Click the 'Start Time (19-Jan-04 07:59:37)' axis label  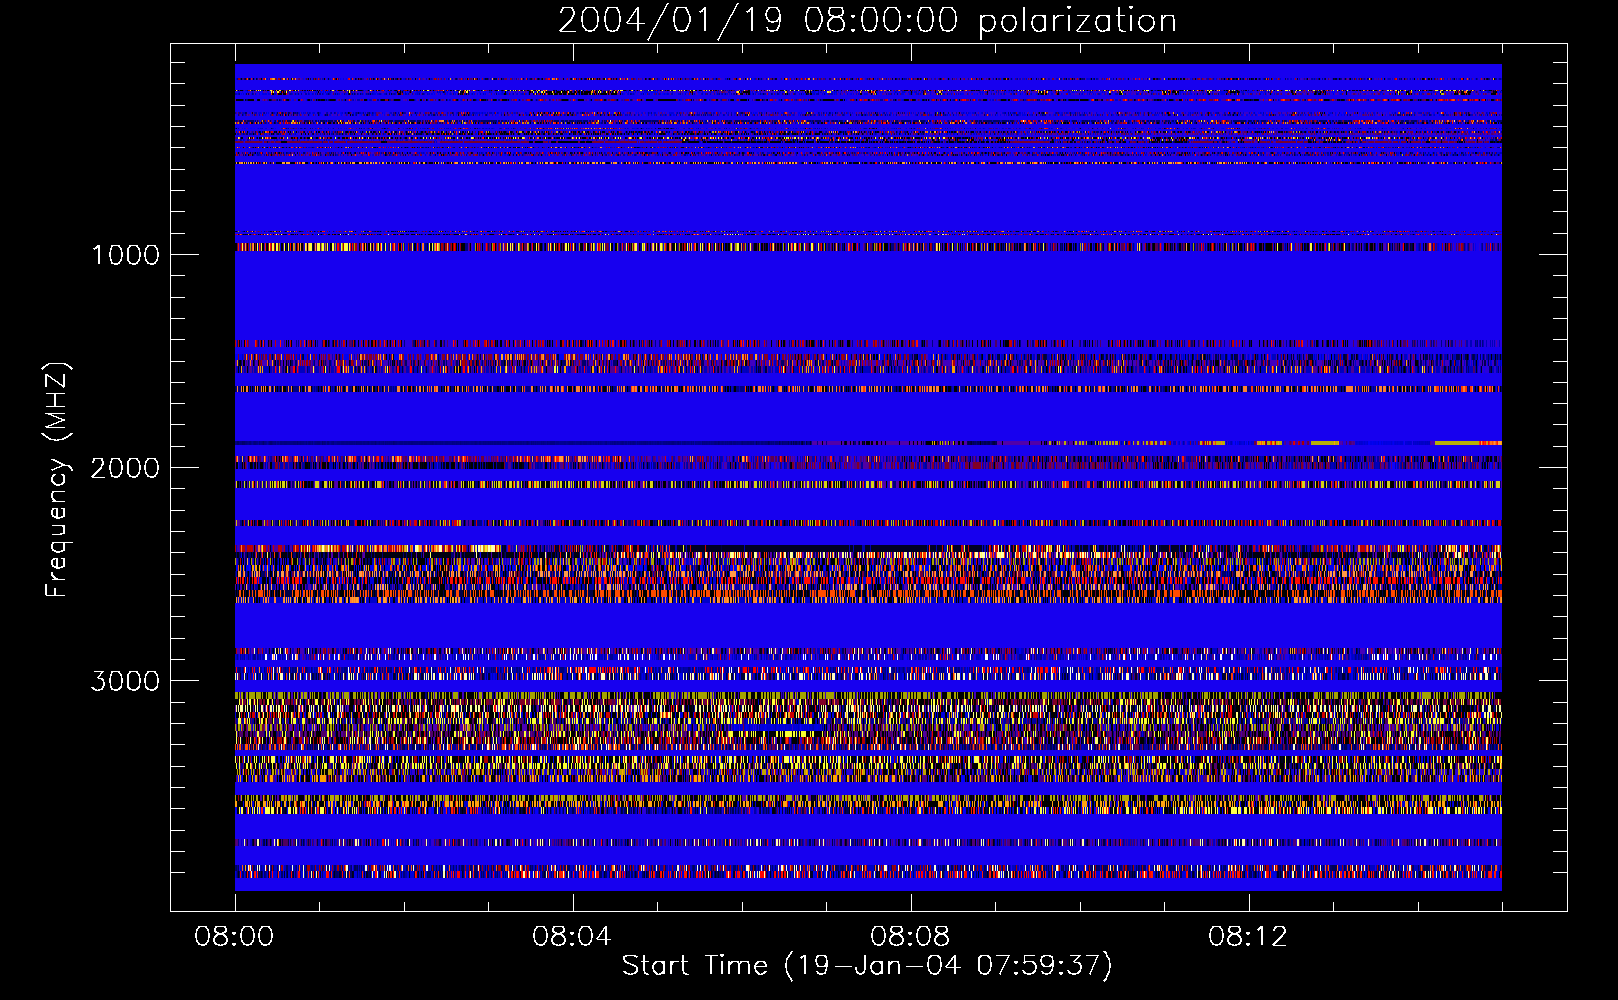pos(867,966)
